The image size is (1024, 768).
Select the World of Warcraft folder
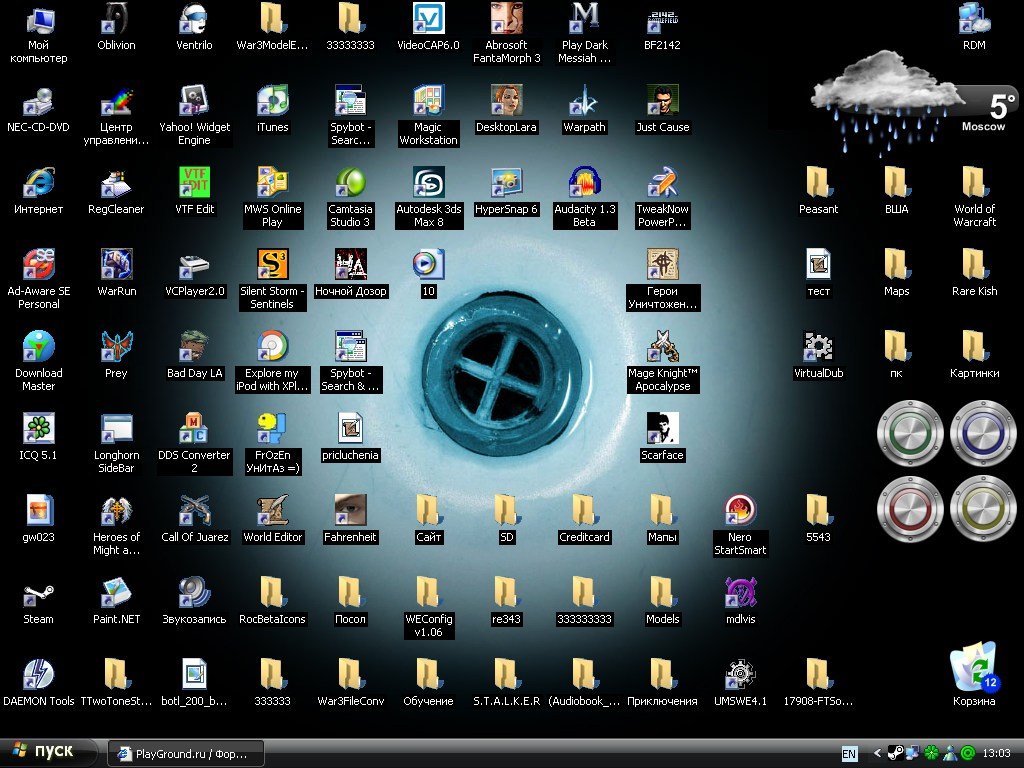pos(974,183)
